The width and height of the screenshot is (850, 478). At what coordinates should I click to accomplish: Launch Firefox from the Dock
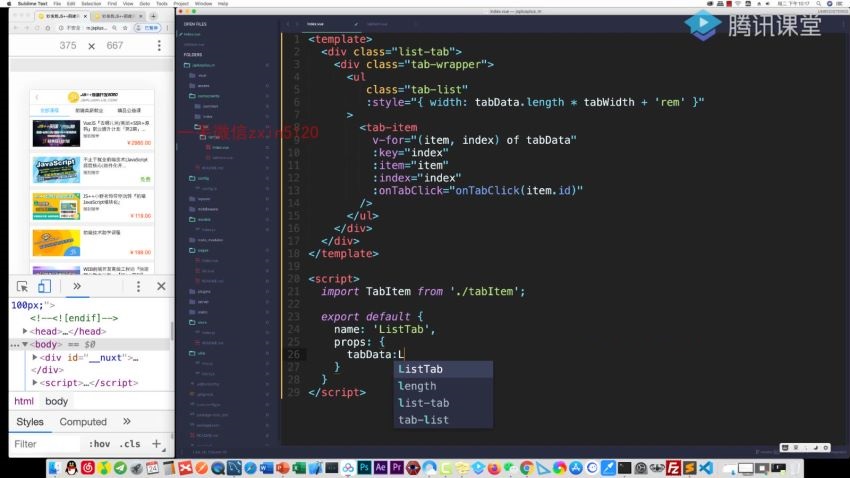494,468
